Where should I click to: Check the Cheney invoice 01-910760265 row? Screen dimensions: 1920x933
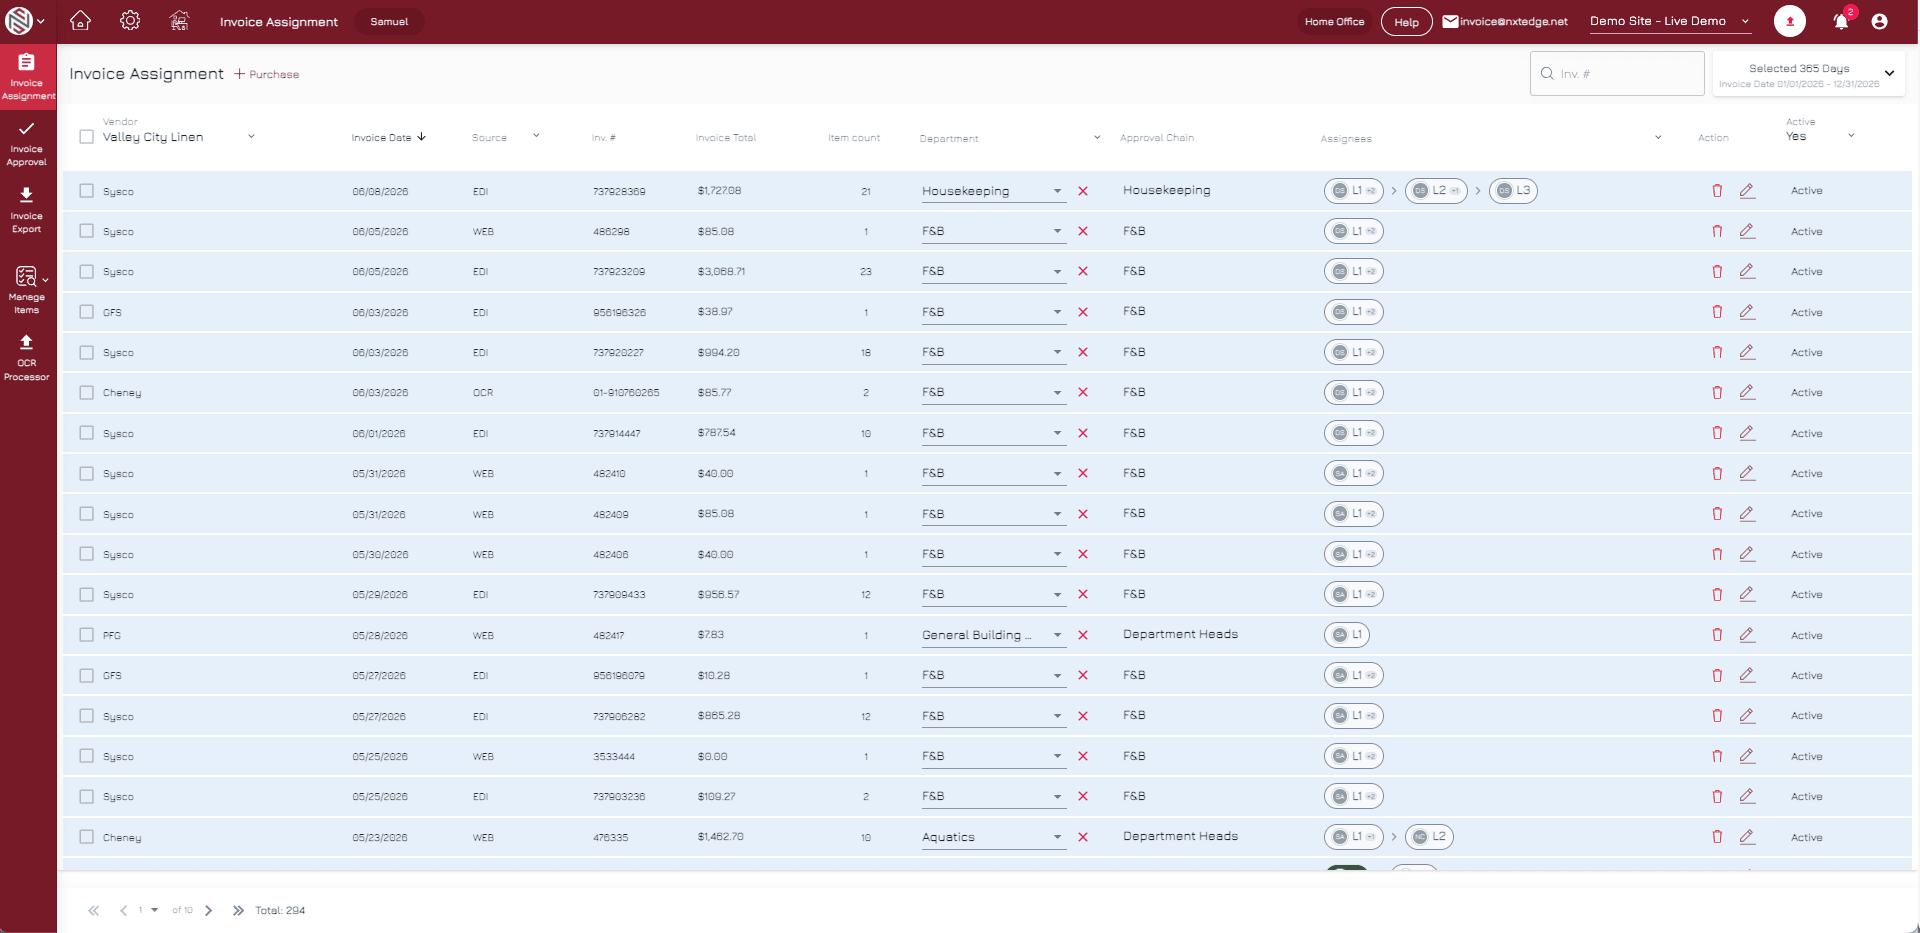87,393
